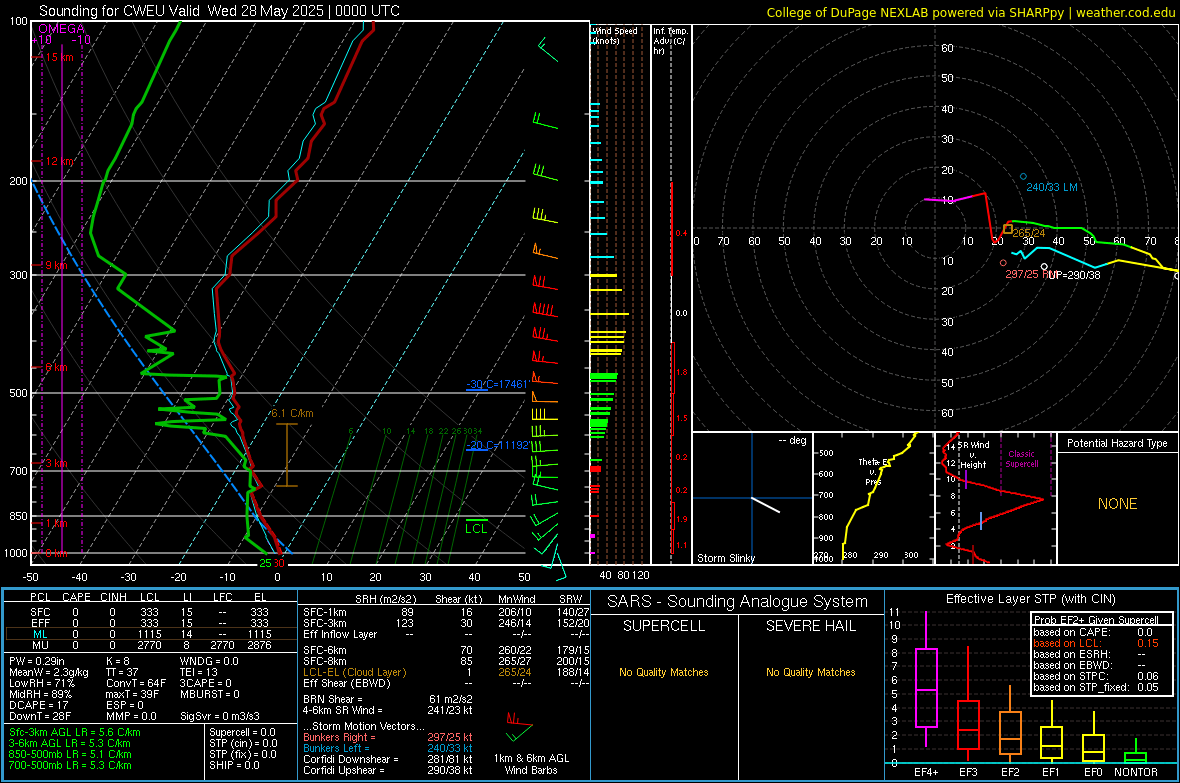Click the 'BRN Shear =' row
The height and width of the screenshot is (783, 1180).
coord(388,699)
